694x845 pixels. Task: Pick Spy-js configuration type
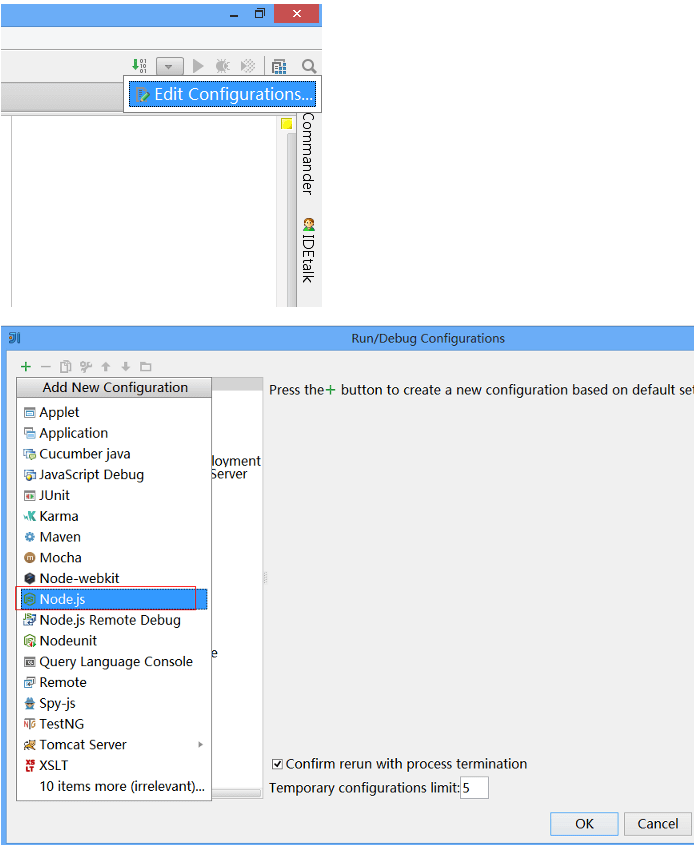(114, 703)
